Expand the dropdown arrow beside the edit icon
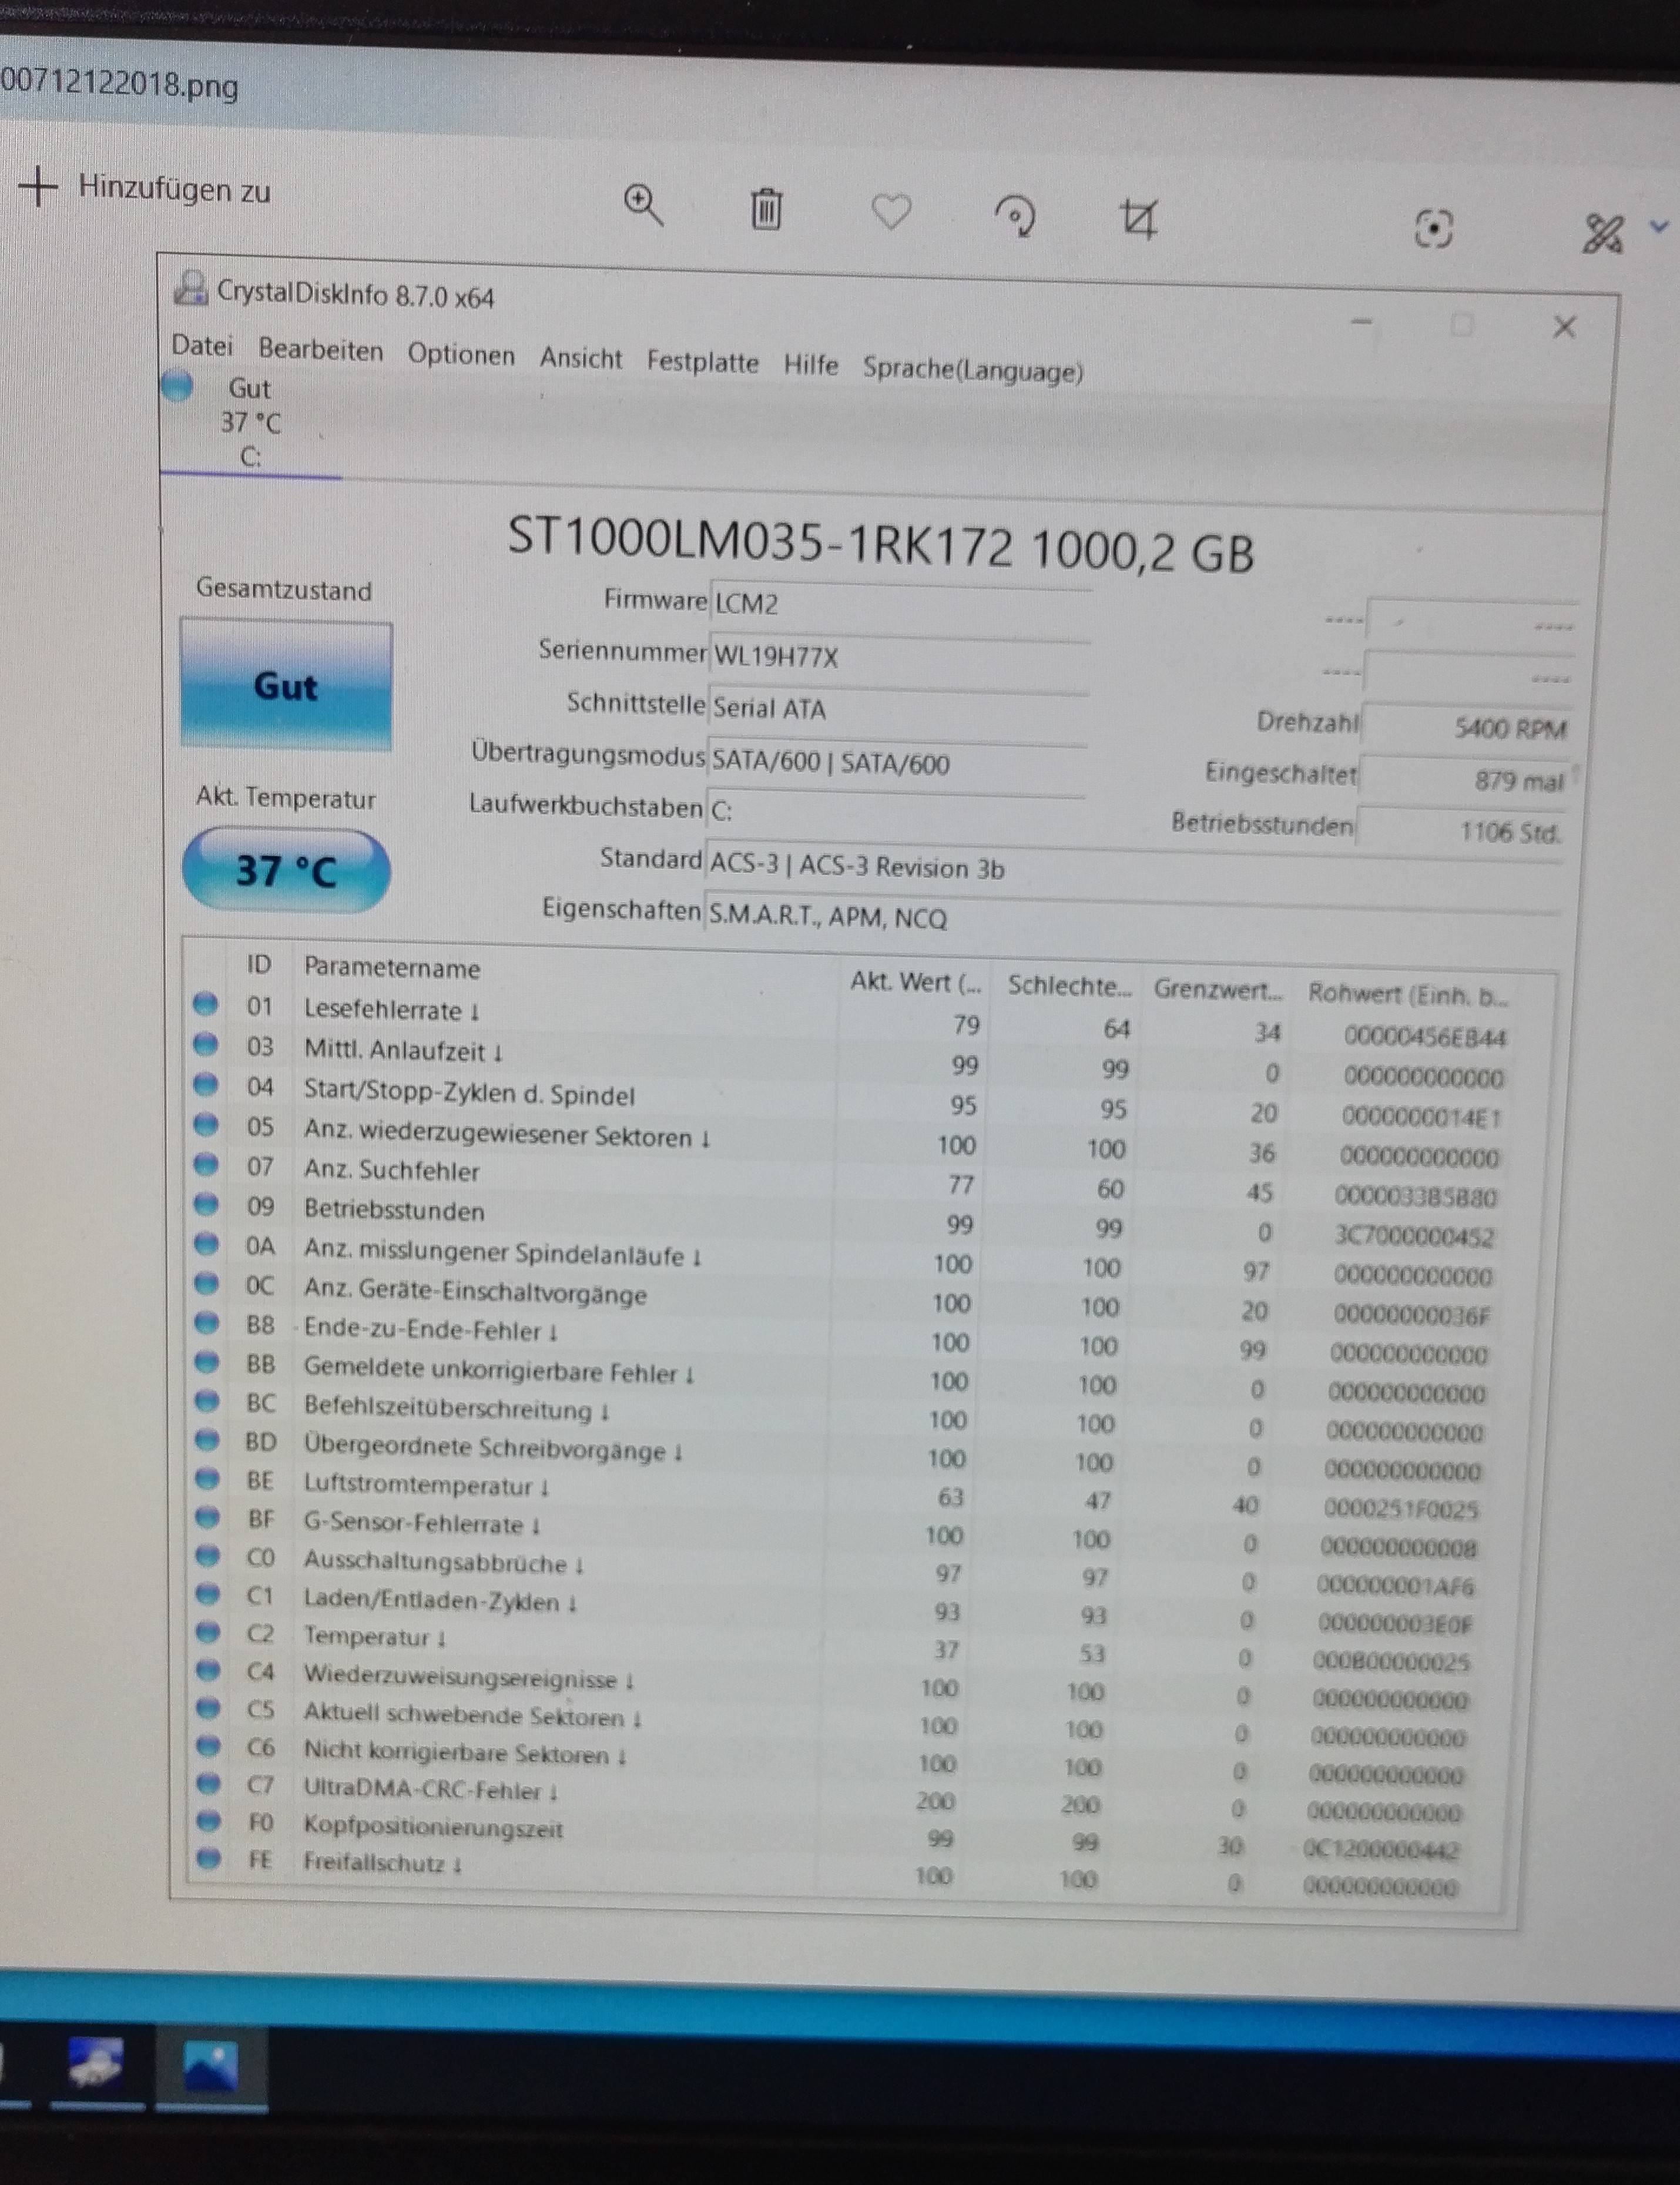This screenshot has height=2185, width=1680. pyautogui.click(x=1659, y=227)
